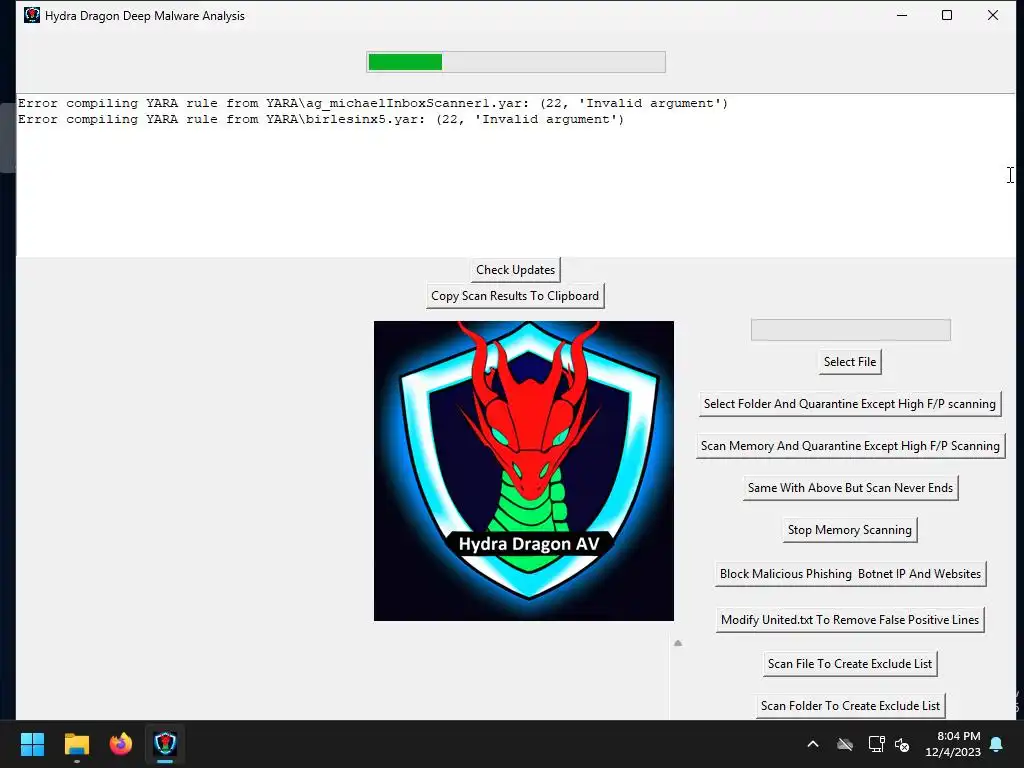Viewport: 1024px width, 768px height.
Task: Close the Hydra Dragon window
Action: tap(993, 15)
